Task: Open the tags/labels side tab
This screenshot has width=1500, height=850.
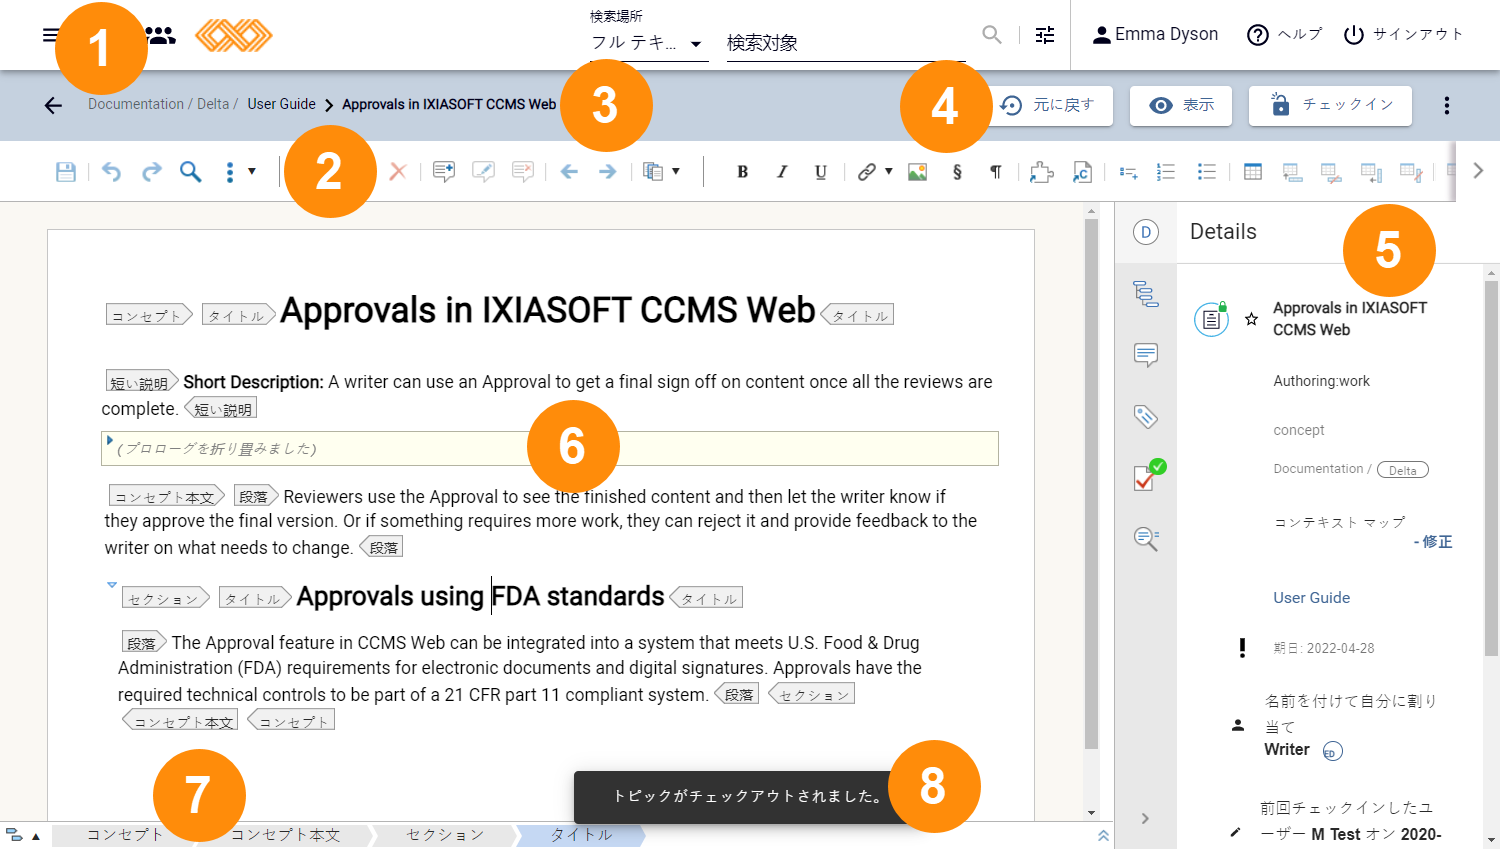Action: 1146,417
